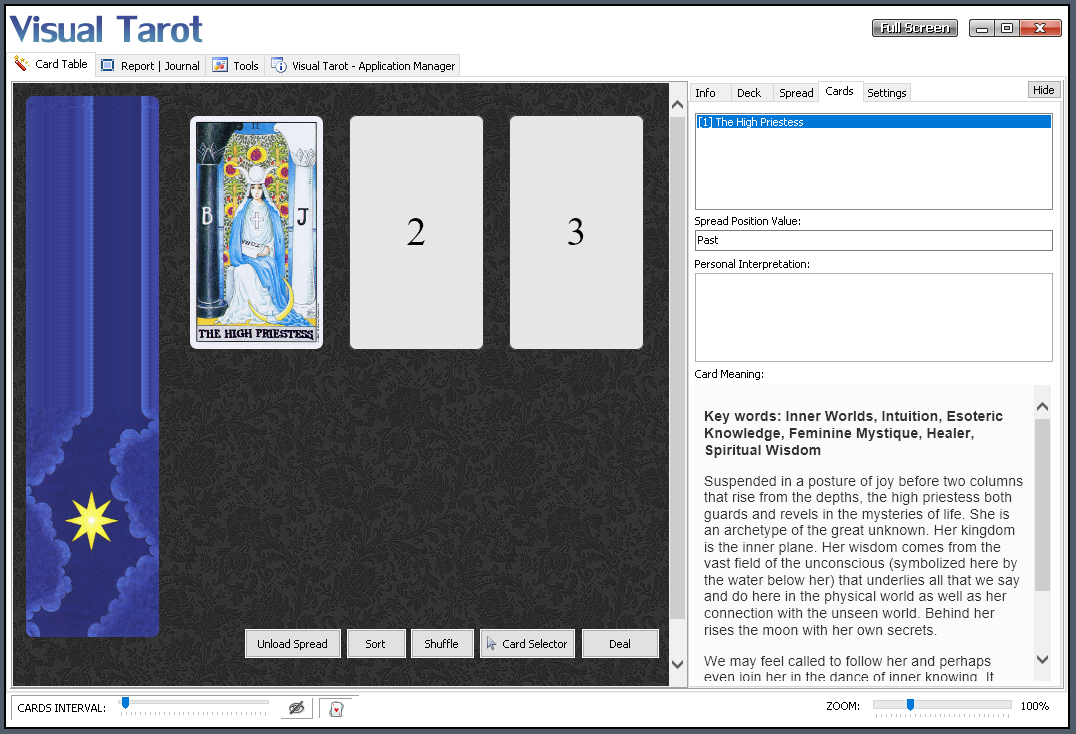Open the Card Table tab
The height and width of the screenshot is (734, 1076).
[51, 64]
